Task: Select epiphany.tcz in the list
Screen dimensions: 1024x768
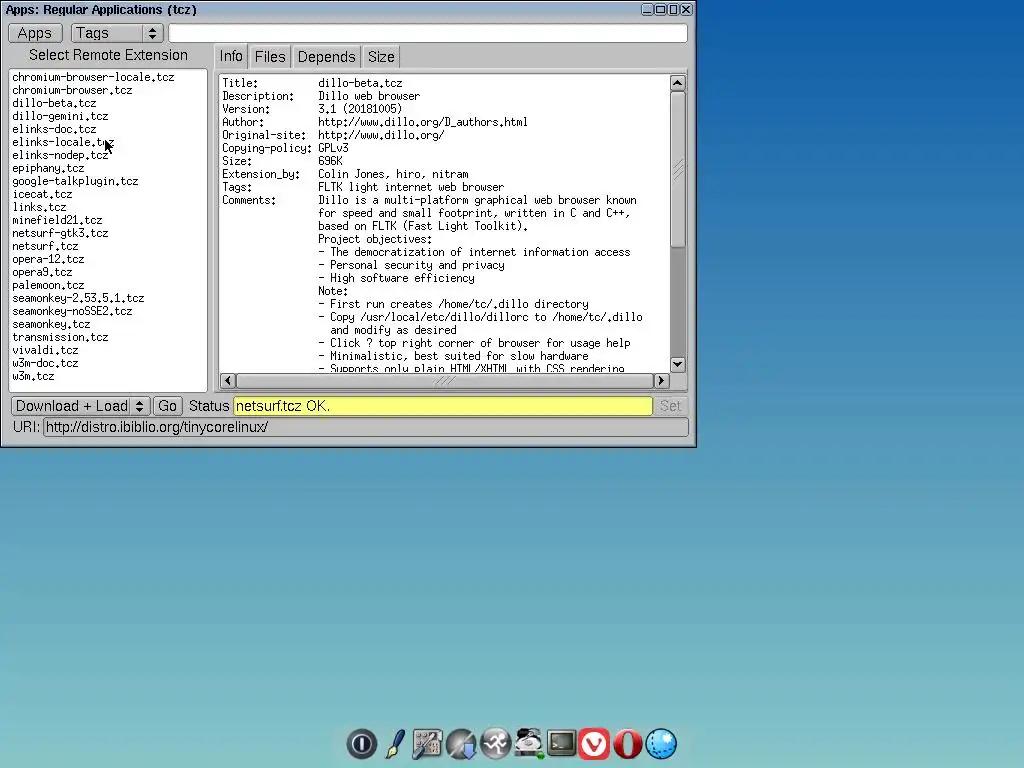Action: [x=108, y=168]
